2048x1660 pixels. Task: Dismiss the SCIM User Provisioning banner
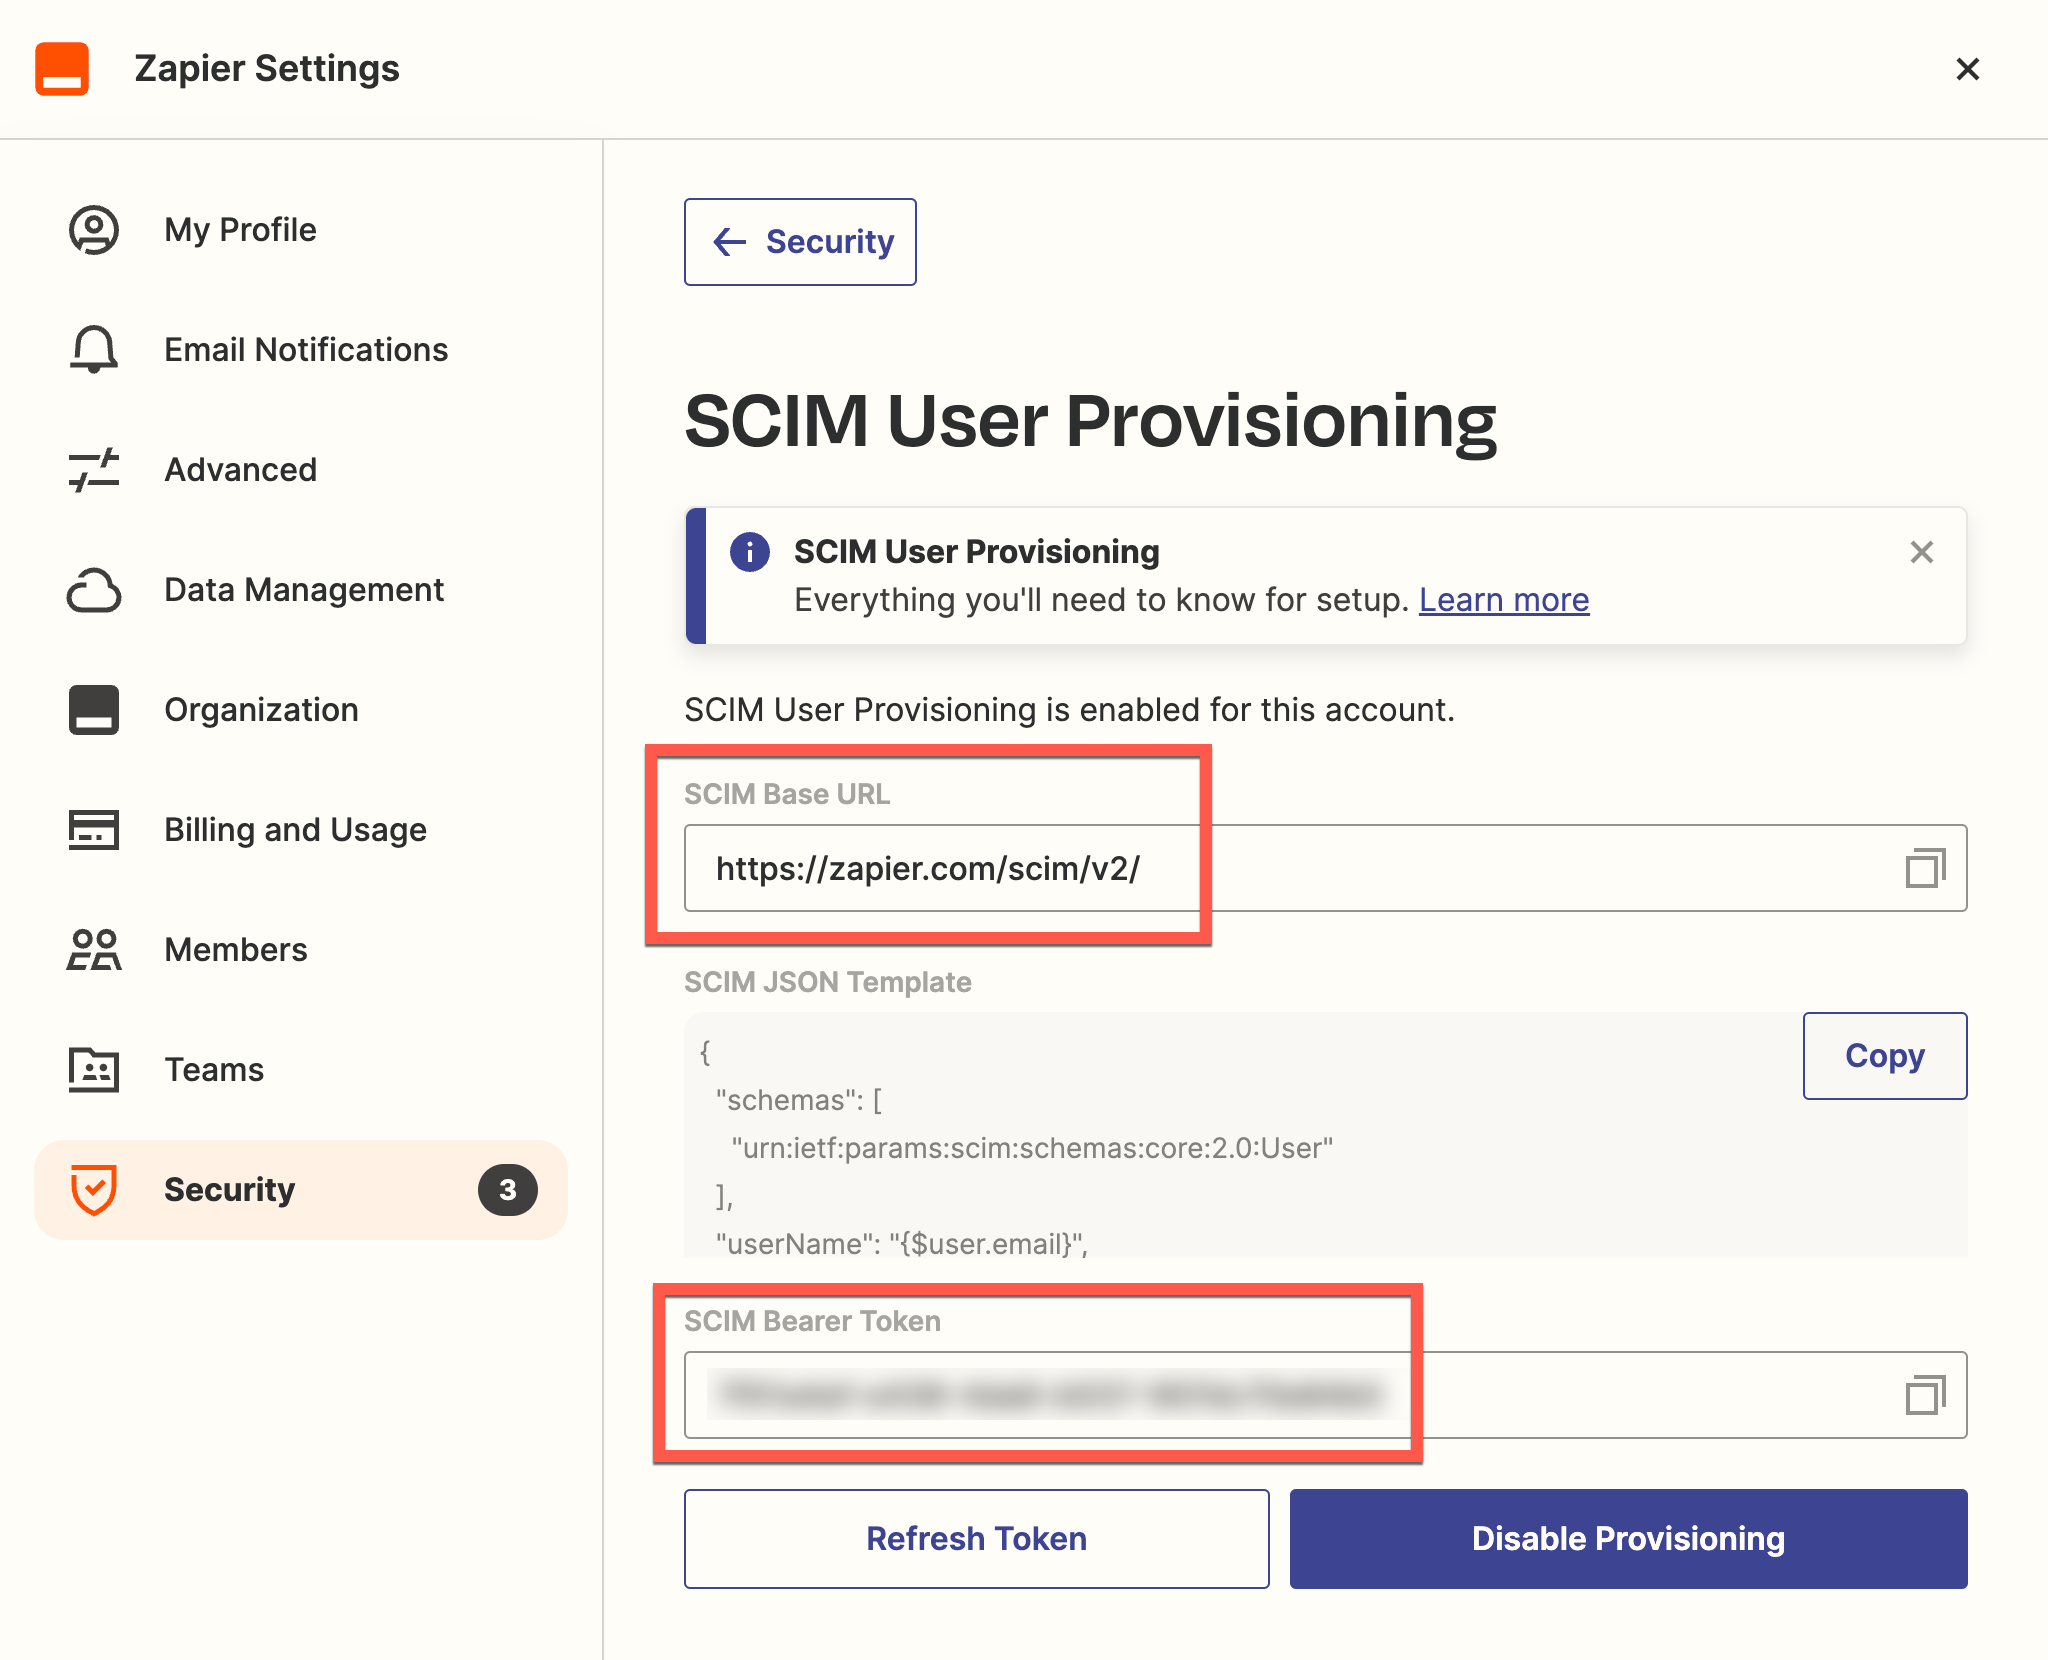click(1921, 552)
